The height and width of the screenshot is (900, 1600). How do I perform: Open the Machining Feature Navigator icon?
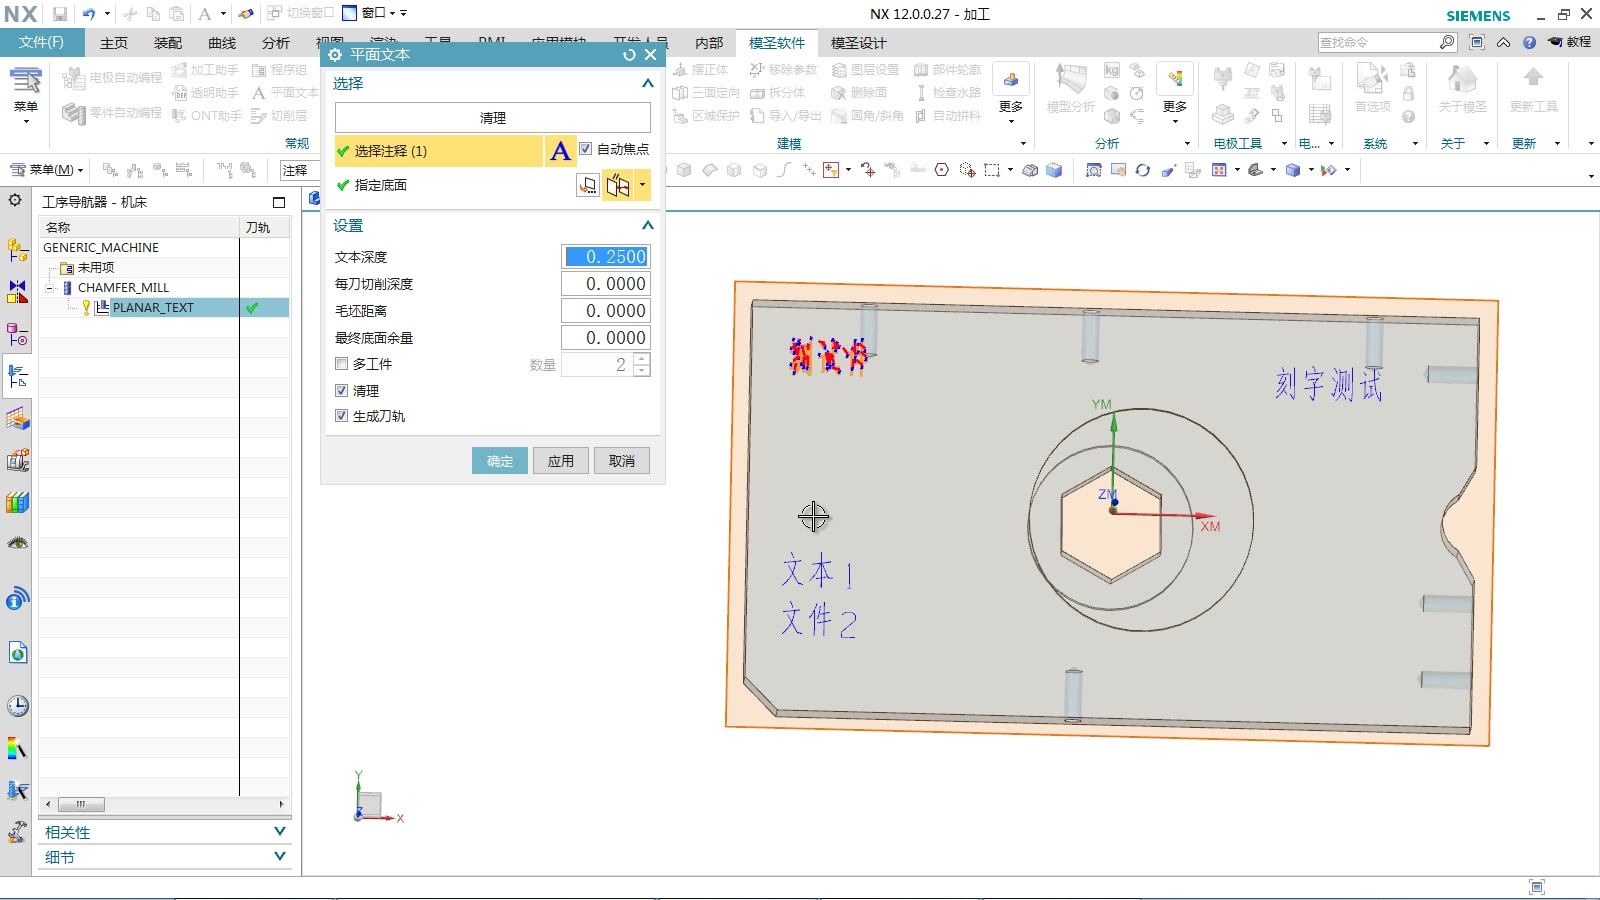point(17,419)
